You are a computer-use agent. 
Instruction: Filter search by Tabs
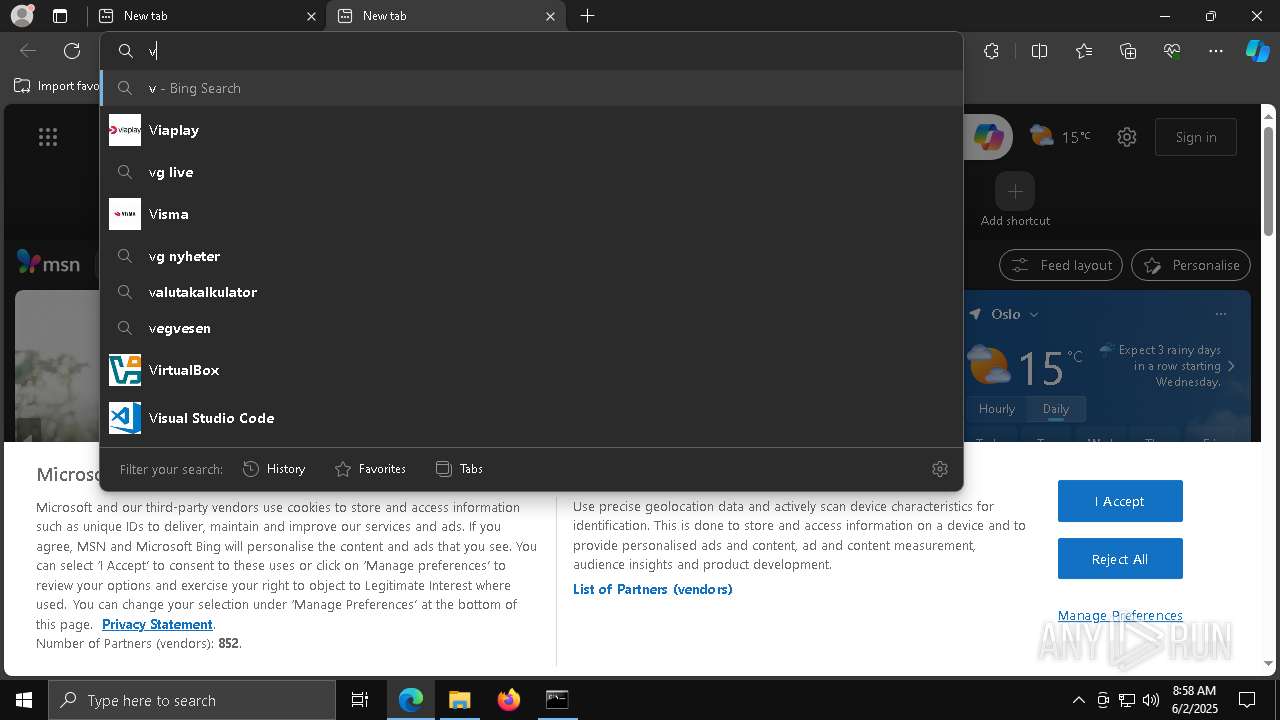point(459,469)
